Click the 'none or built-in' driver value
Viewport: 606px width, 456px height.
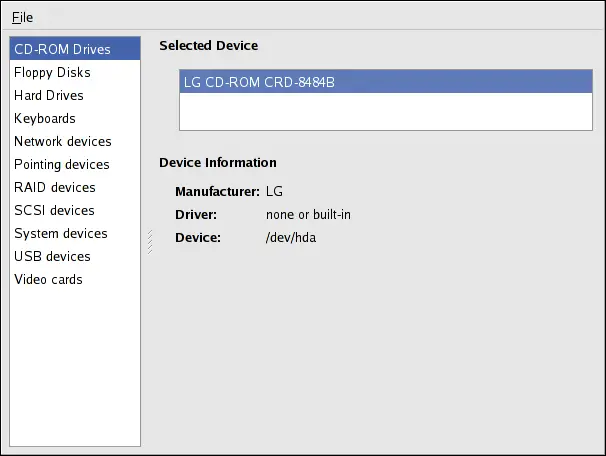[308, 214]
